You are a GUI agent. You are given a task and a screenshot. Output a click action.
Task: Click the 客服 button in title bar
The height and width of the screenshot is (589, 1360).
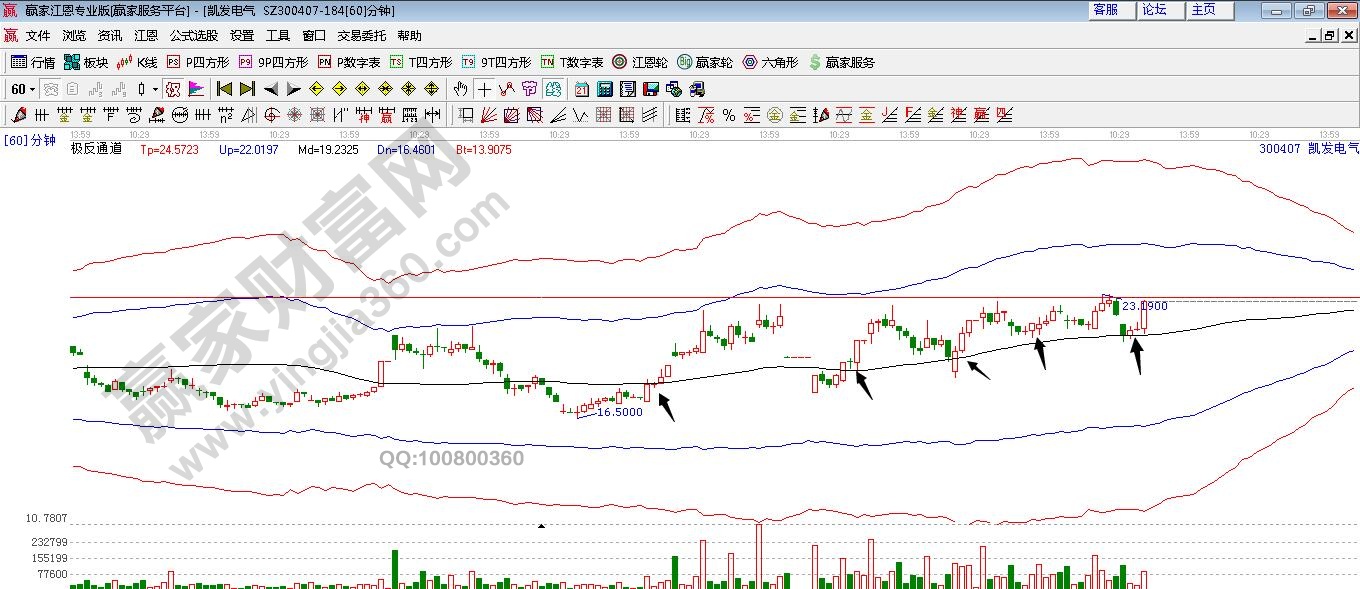[x=1105, y=10]
